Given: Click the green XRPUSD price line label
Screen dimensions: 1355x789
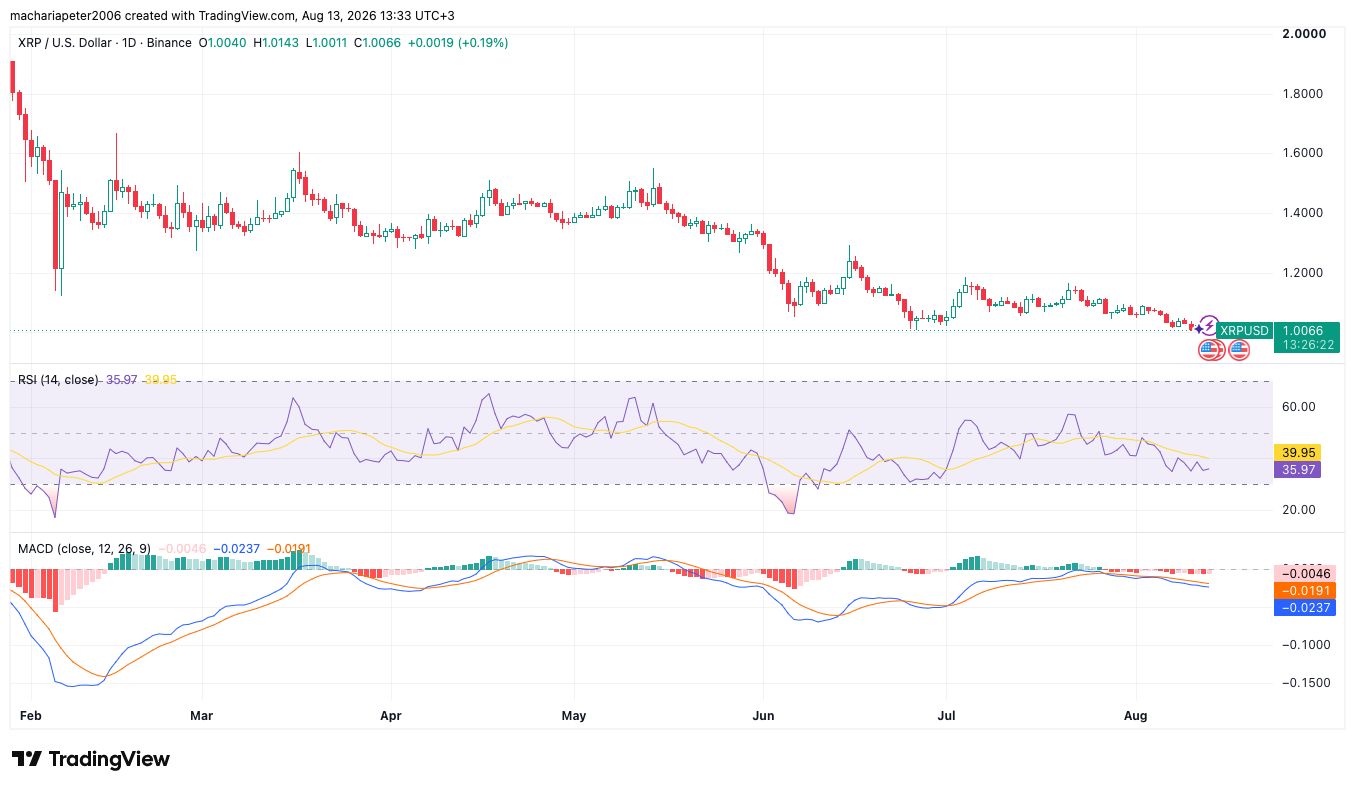Looking at the screenshot, I should (x=1244, y=331).
